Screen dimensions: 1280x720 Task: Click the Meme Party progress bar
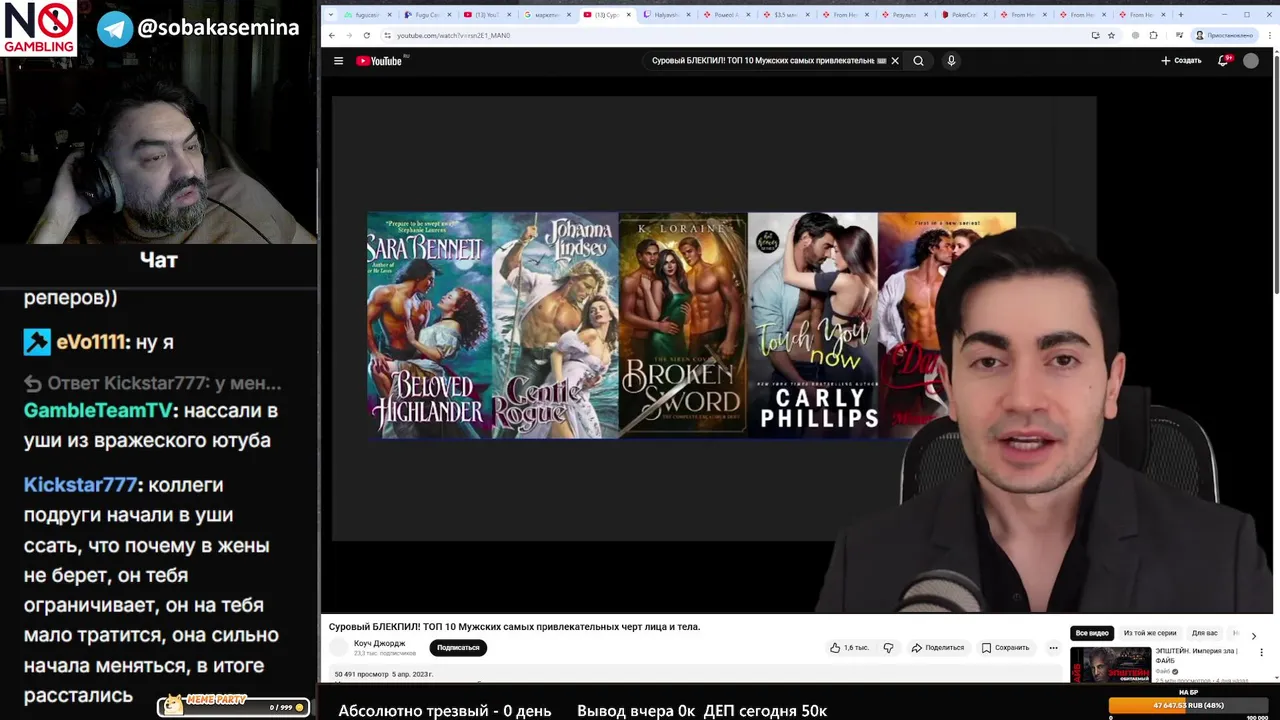(234, 706)
